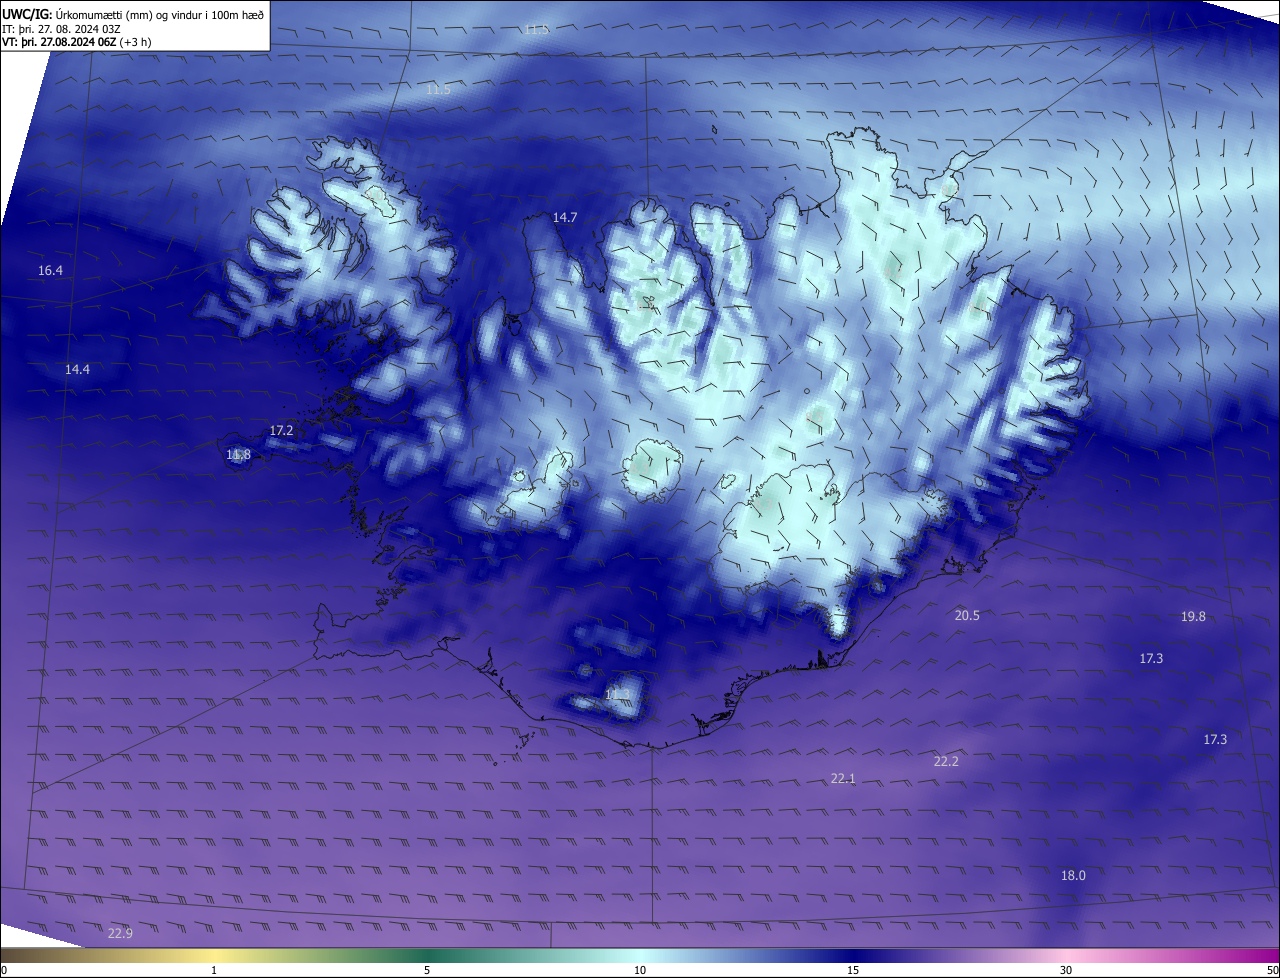
Task: Click the 14.7 value on the map
Action: (565, 217)
